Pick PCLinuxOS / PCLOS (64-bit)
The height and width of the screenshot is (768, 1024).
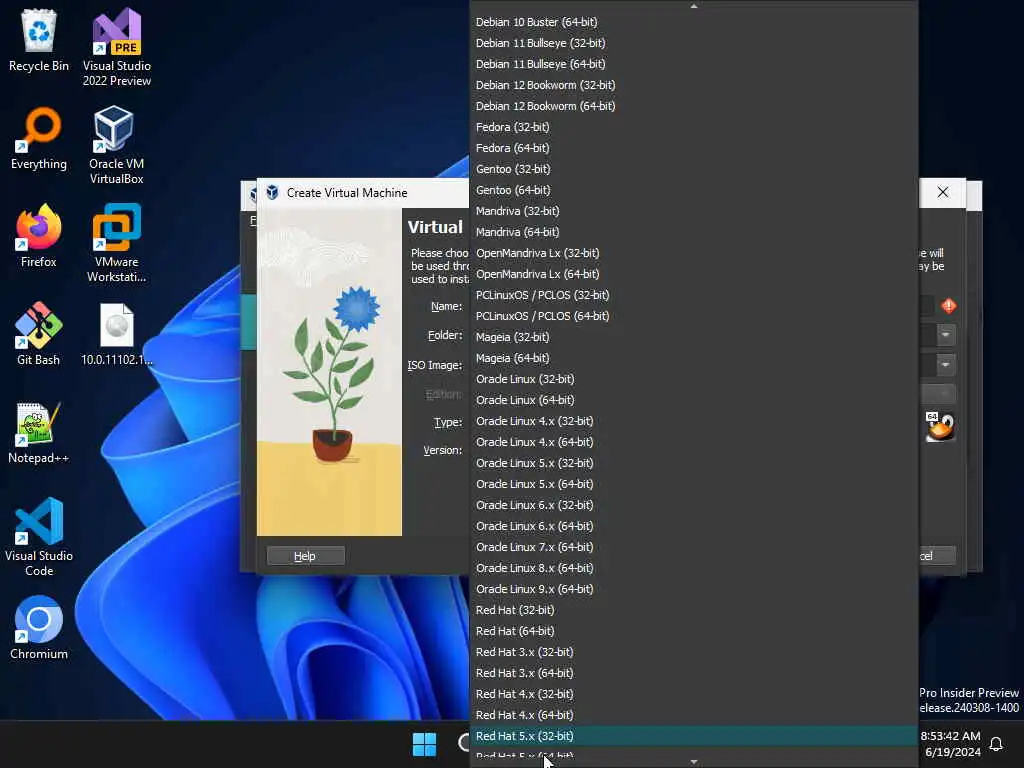click(x=694, y=315)
